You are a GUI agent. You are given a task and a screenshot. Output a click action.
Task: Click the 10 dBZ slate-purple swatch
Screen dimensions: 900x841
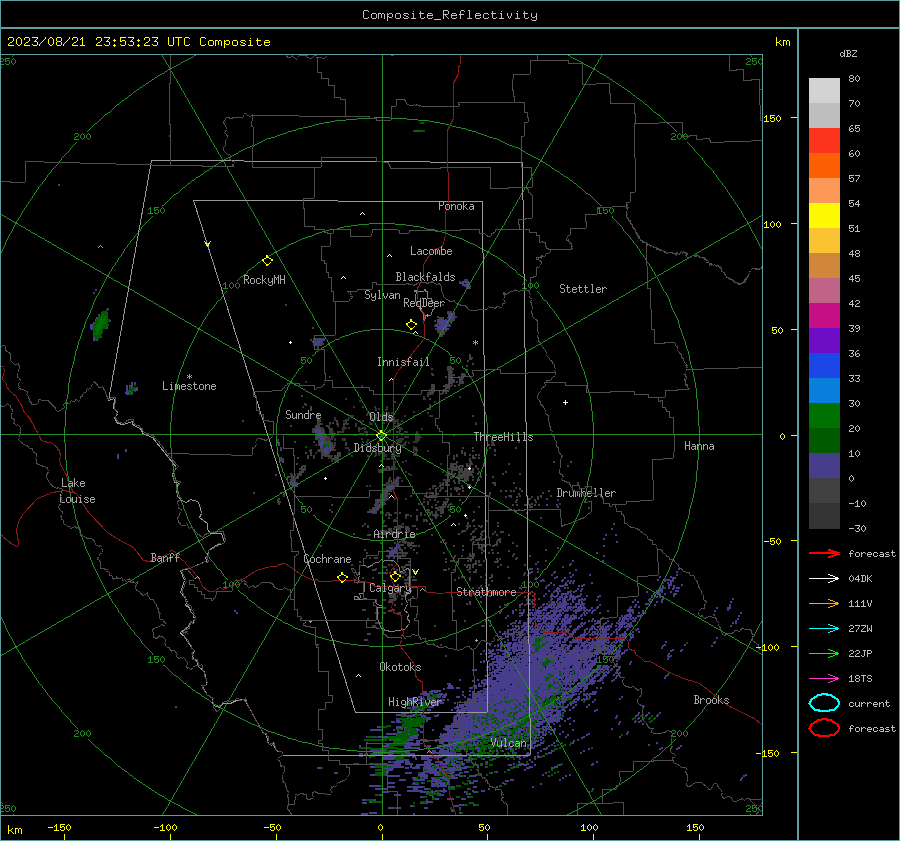click(824, 466)
